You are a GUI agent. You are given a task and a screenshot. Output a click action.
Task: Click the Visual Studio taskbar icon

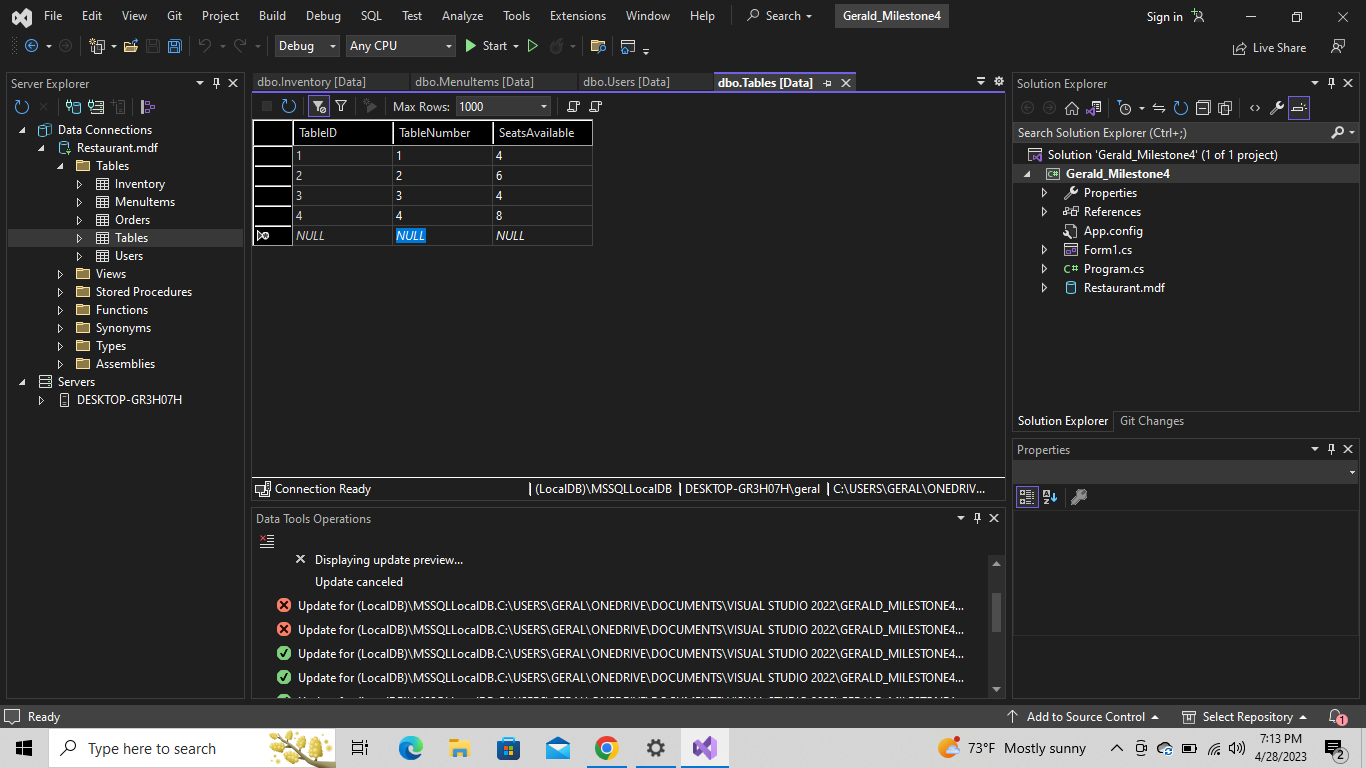pyautogui.click(x=705, y=747)
